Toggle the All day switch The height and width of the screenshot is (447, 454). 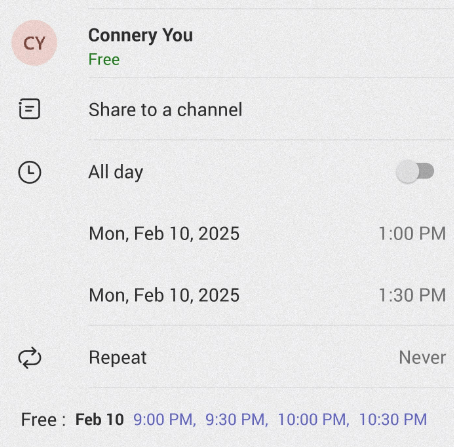click(x=415, y=172)
